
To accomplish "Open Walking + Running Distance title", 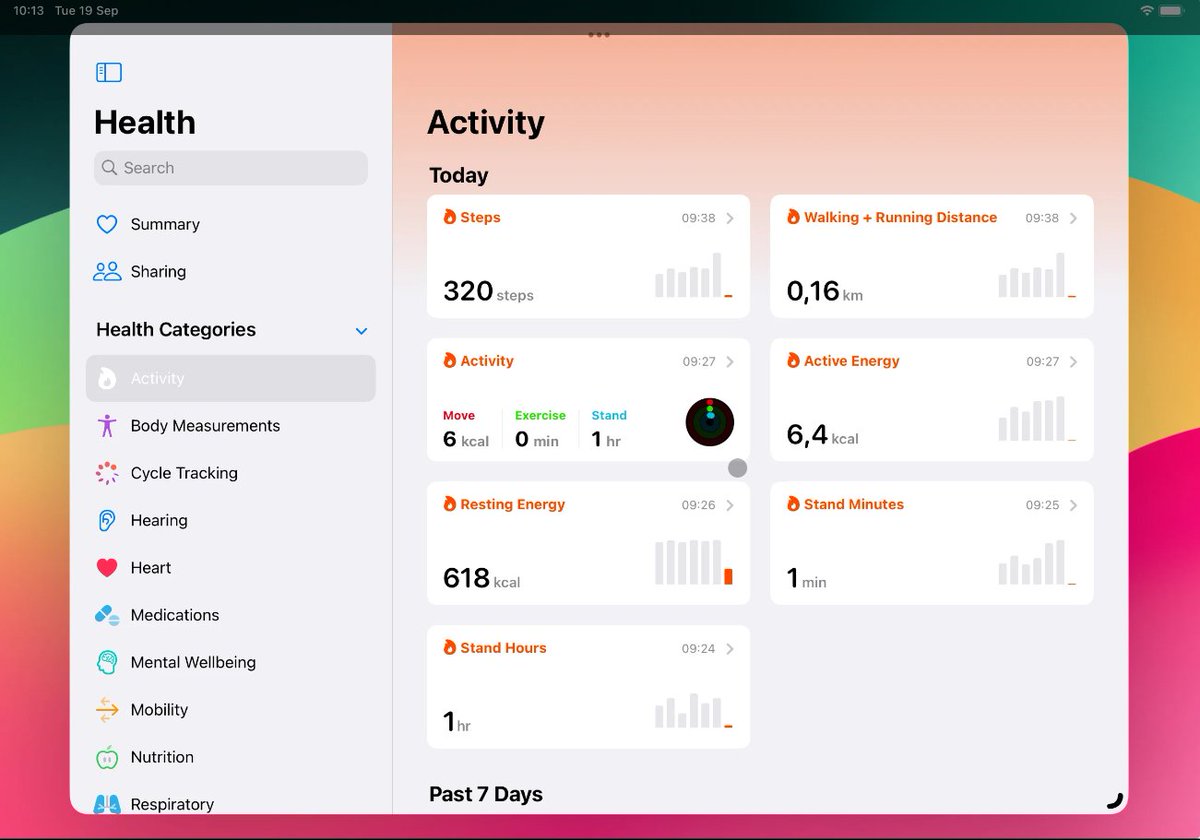I will (x=900, y=217).
